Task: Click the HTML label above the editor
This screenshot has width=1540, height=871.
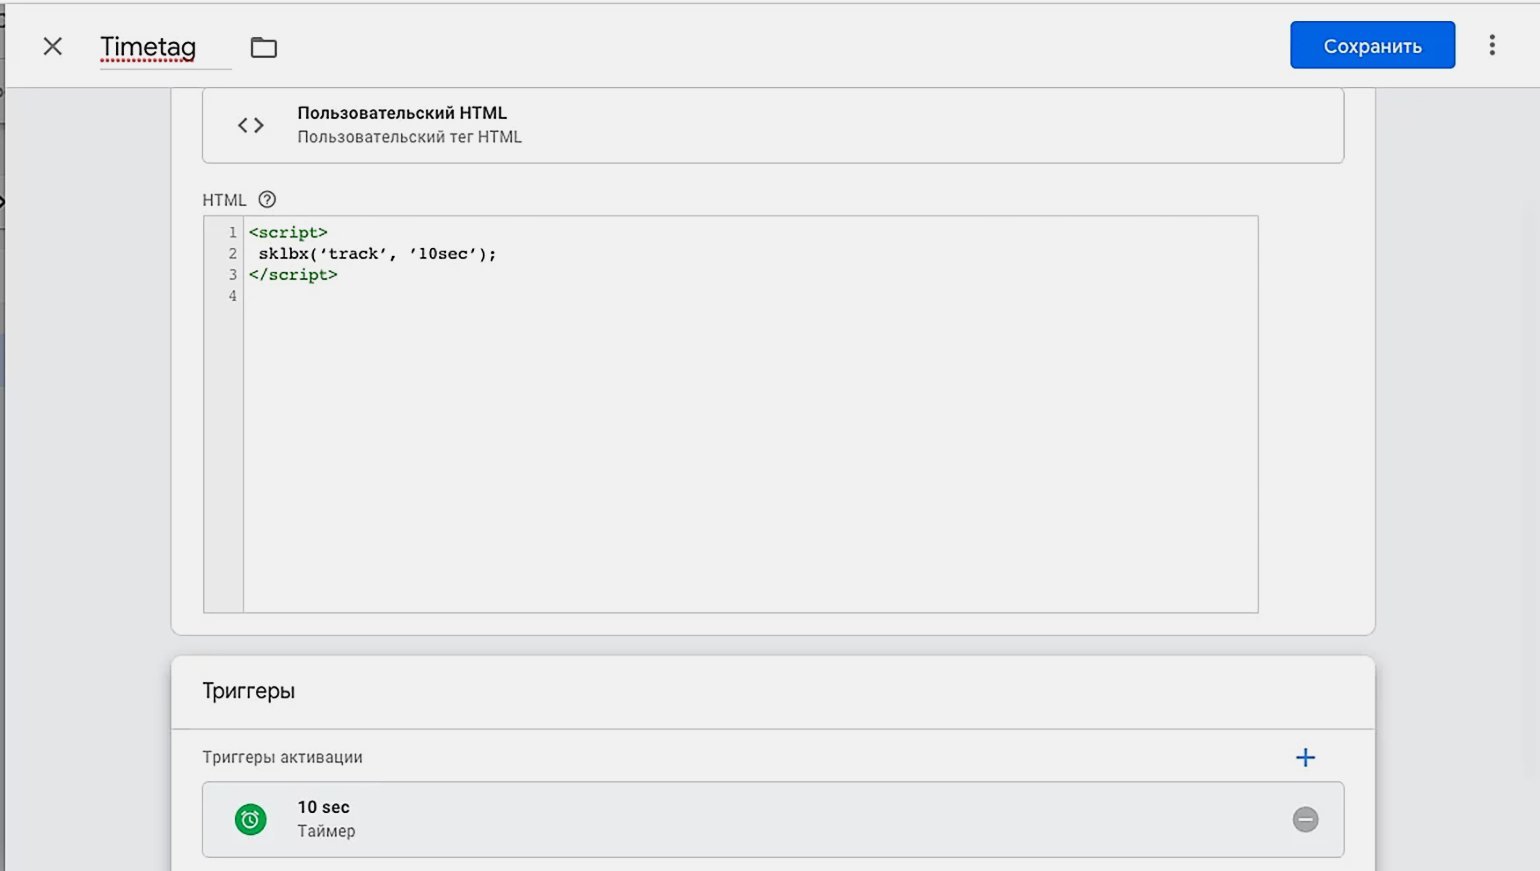Action: pyautogui.click(x=224, y=200)
